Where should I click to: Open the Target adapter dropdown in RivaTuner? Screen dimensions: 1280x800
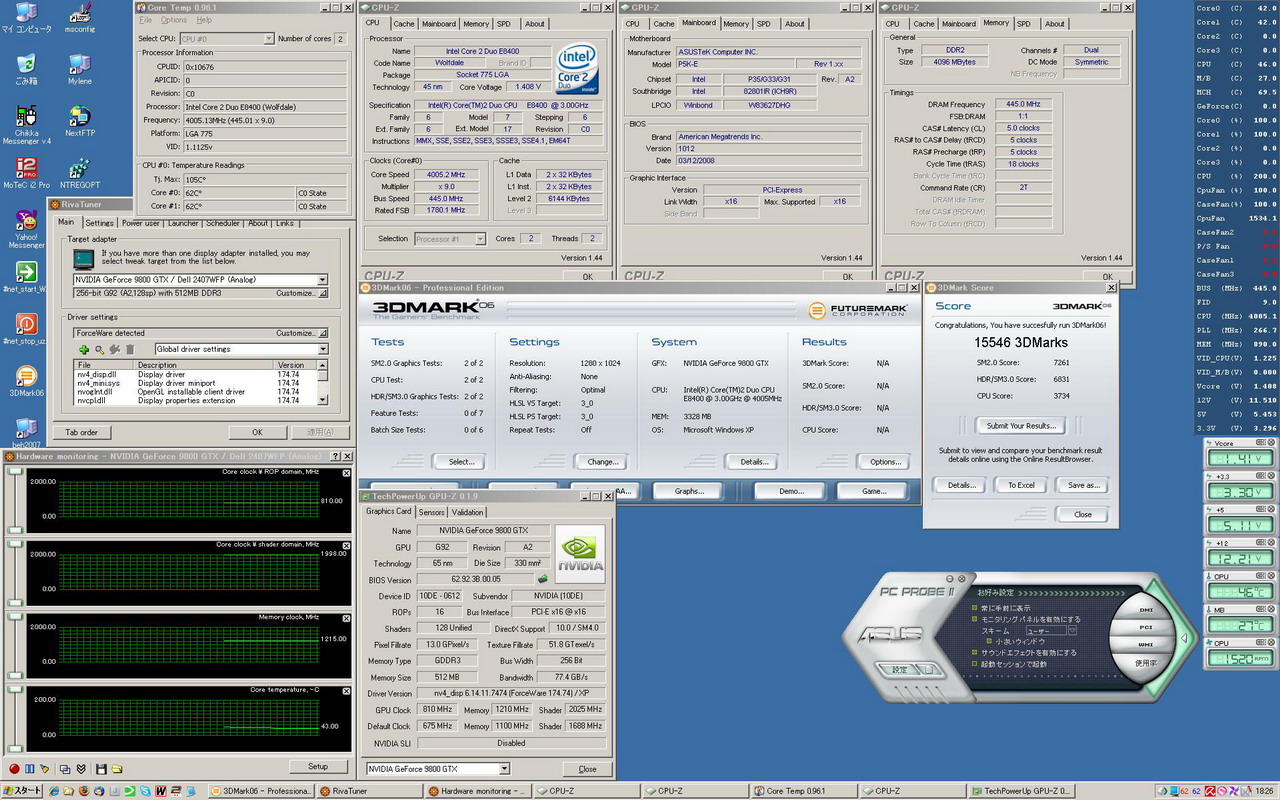tap(322, 280)
